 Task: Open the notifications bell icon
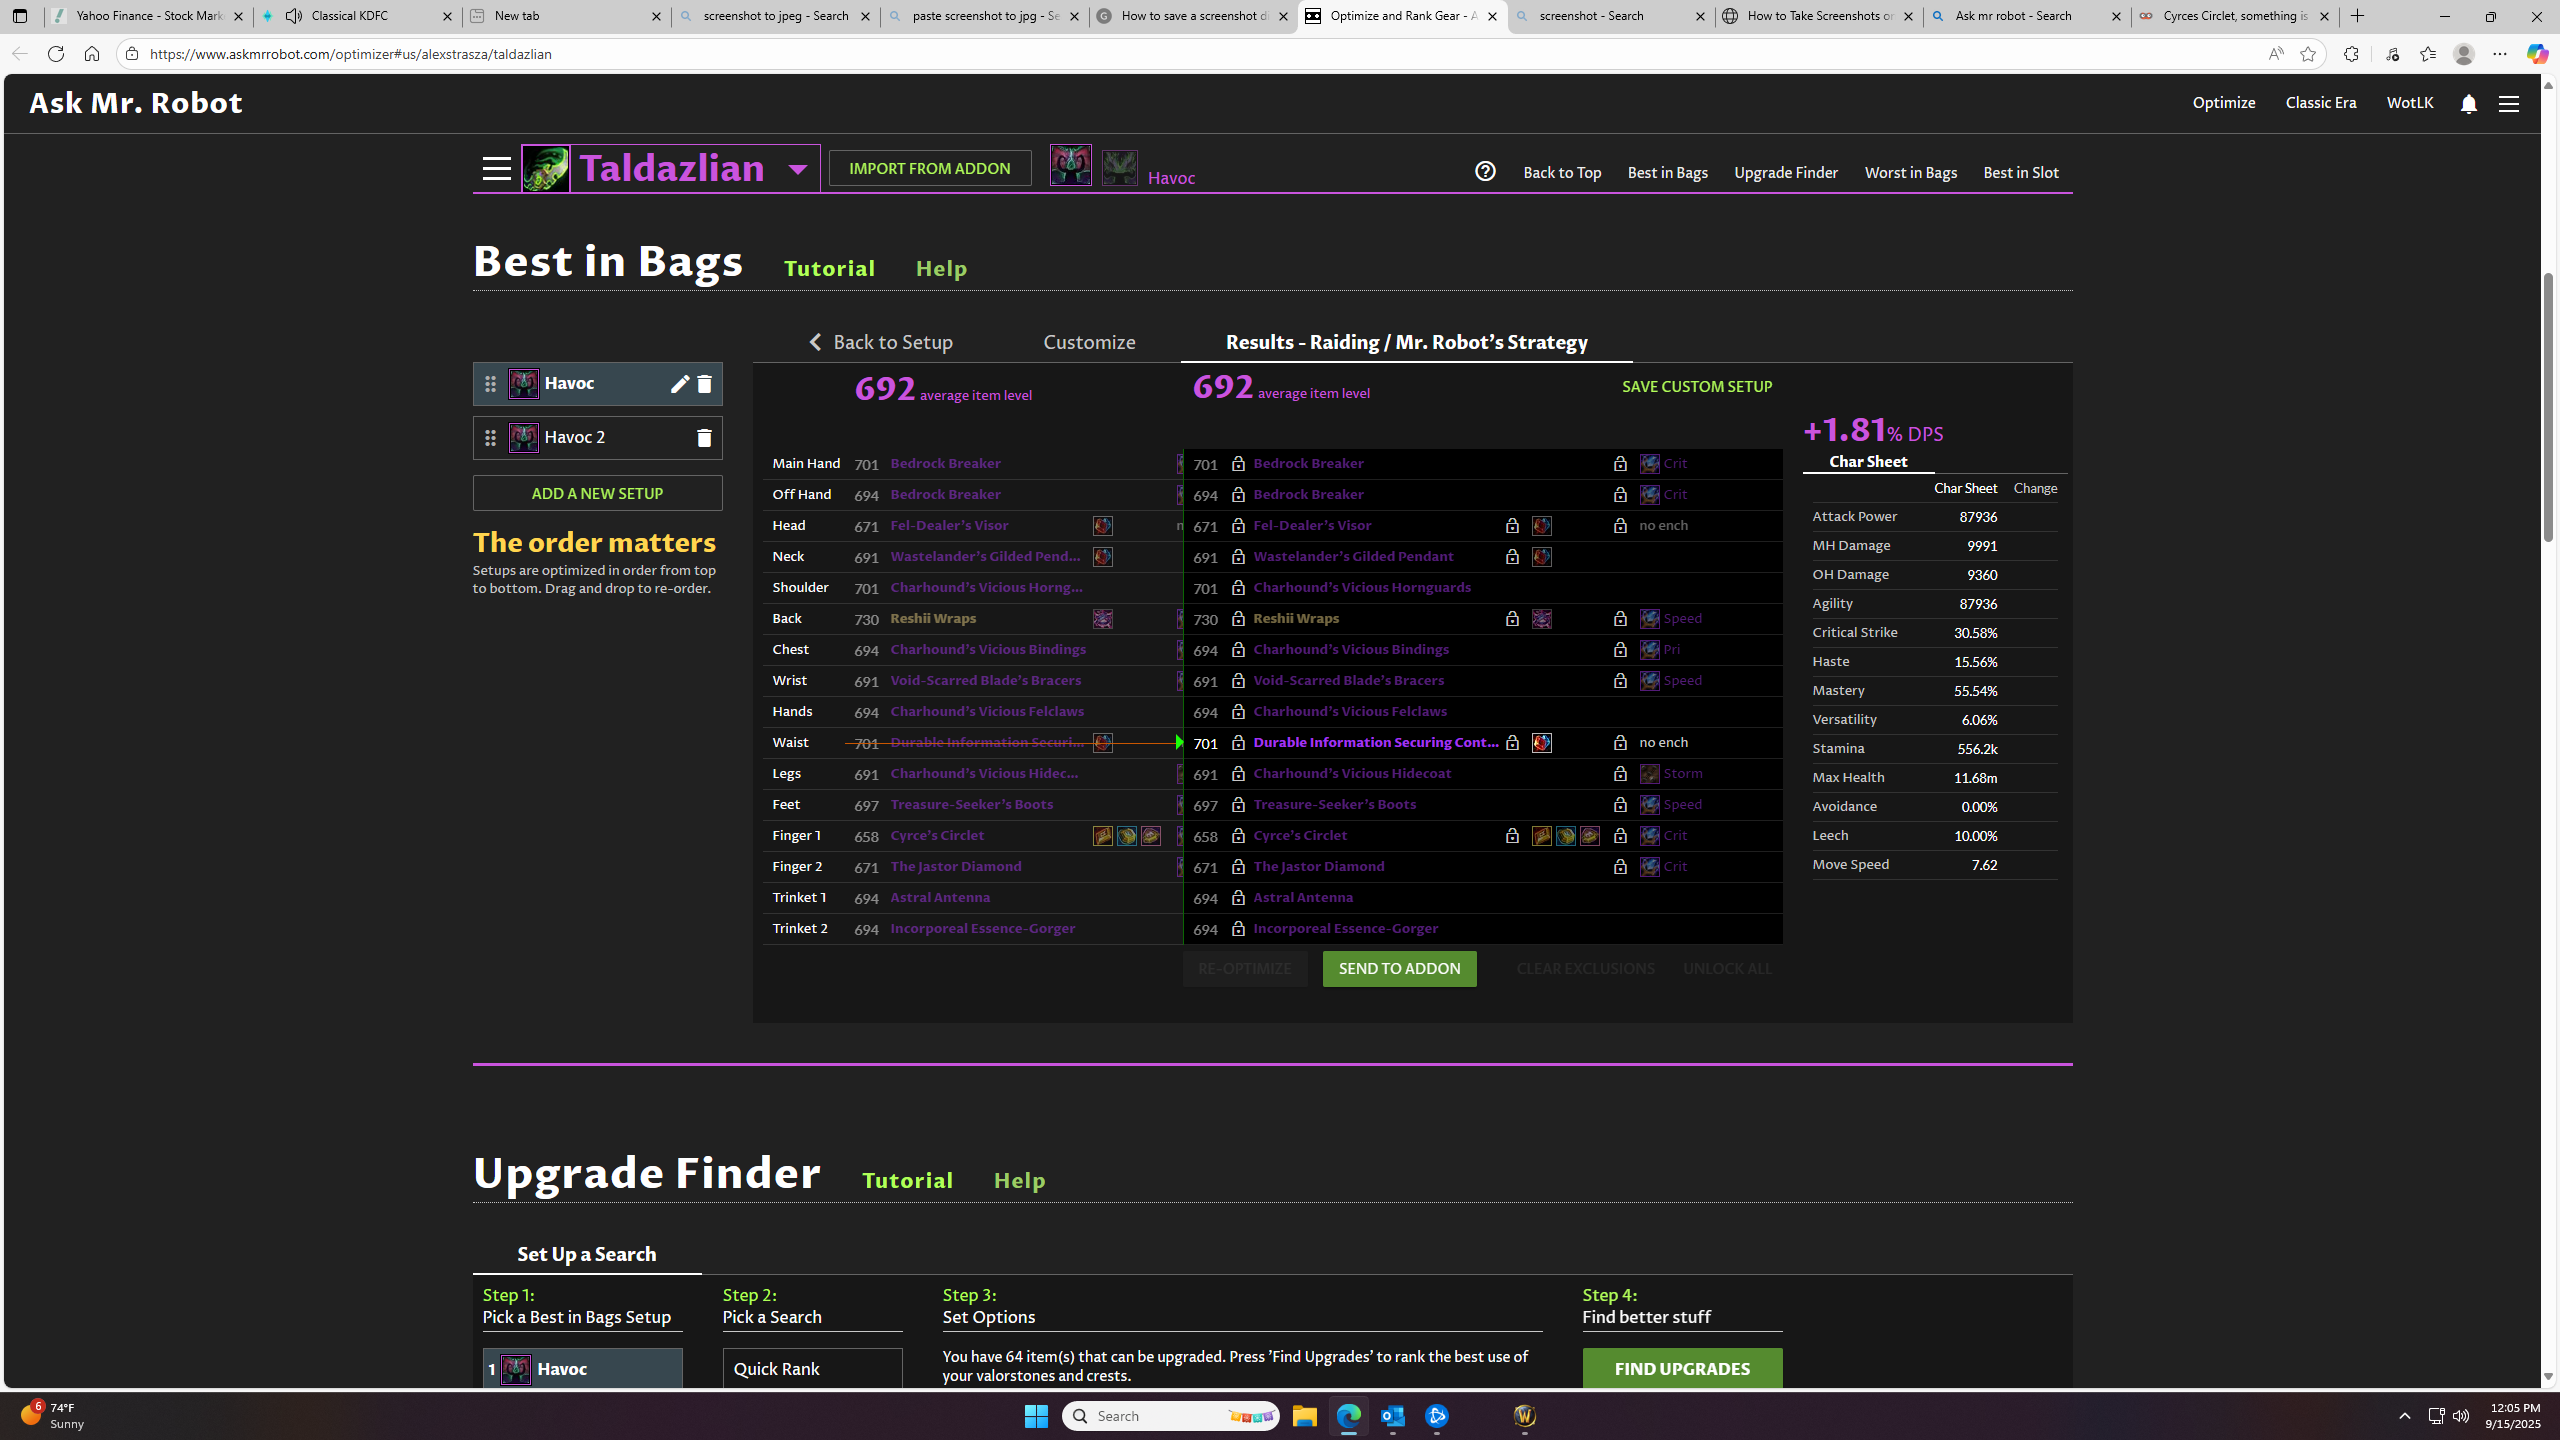(2468, 104)
